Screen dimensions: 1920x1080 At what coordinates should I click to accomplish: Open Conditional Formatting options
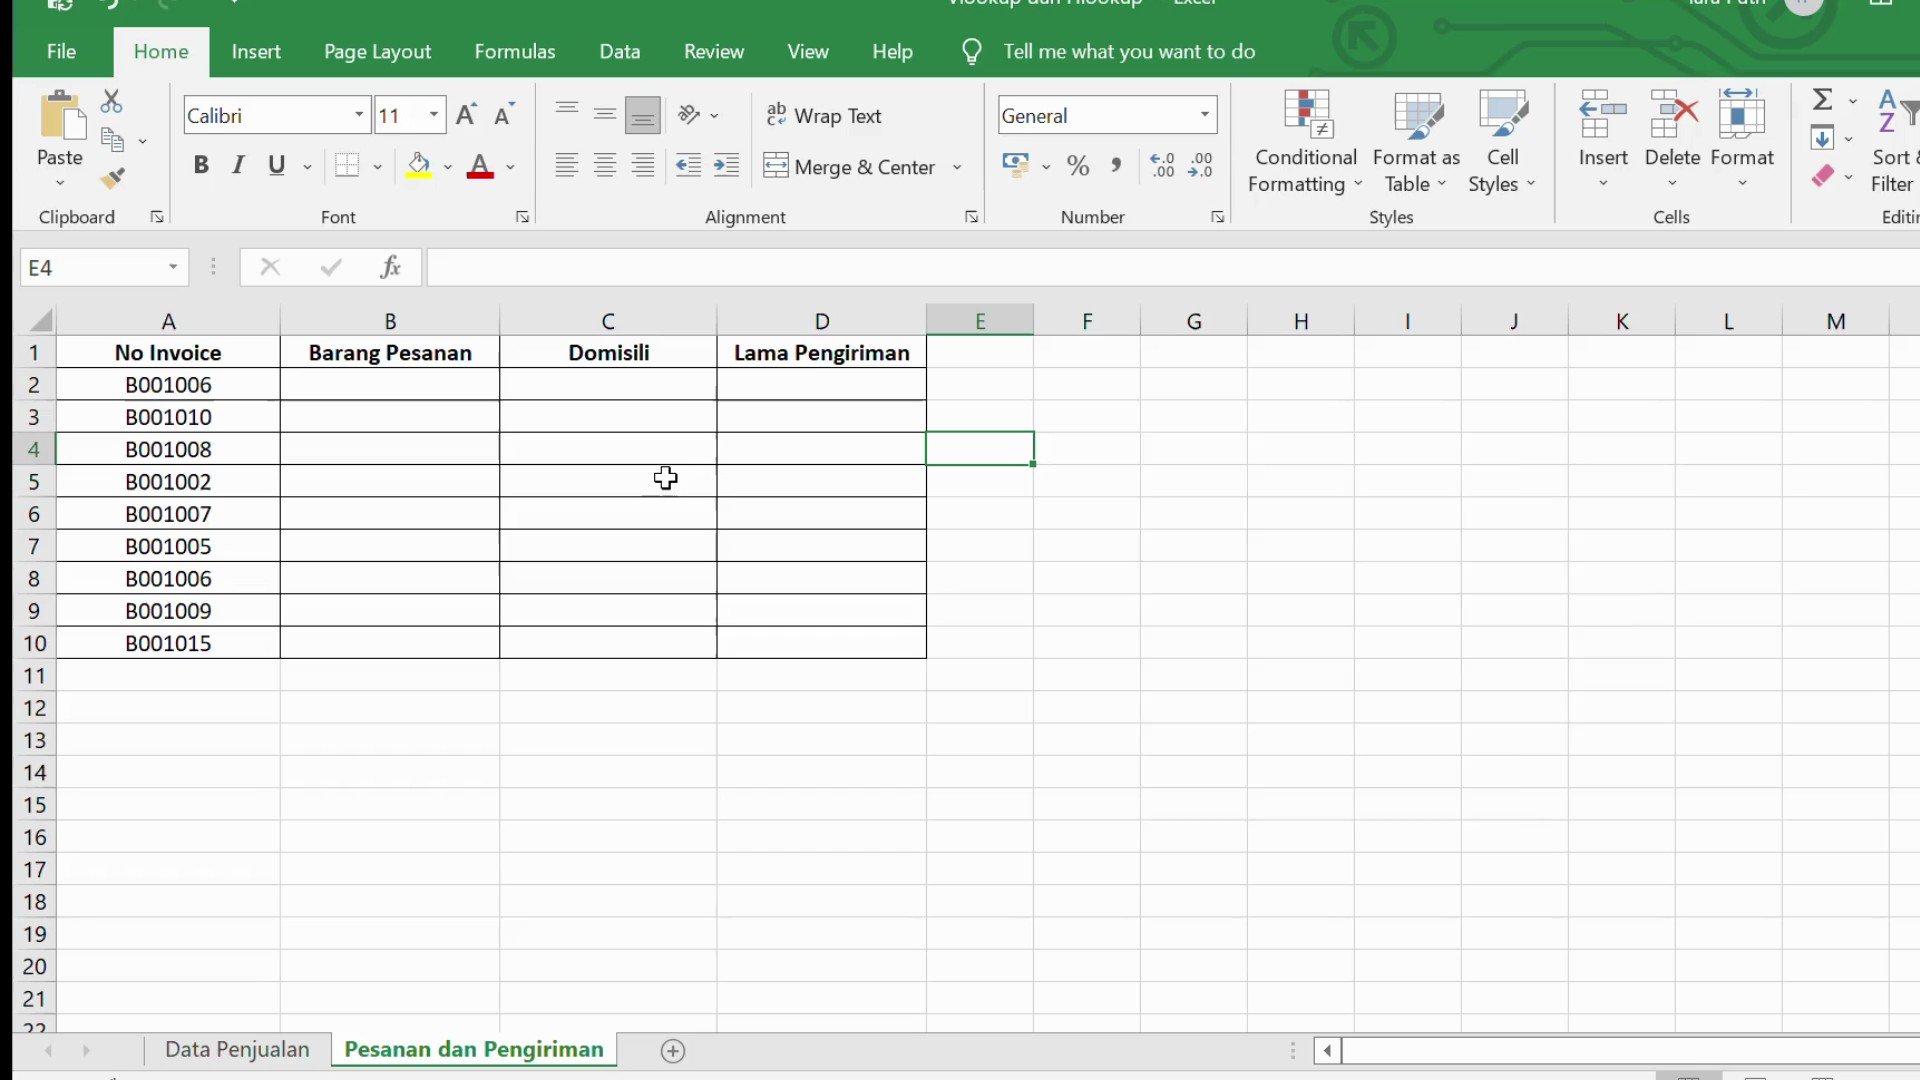tap(1305, 140)
